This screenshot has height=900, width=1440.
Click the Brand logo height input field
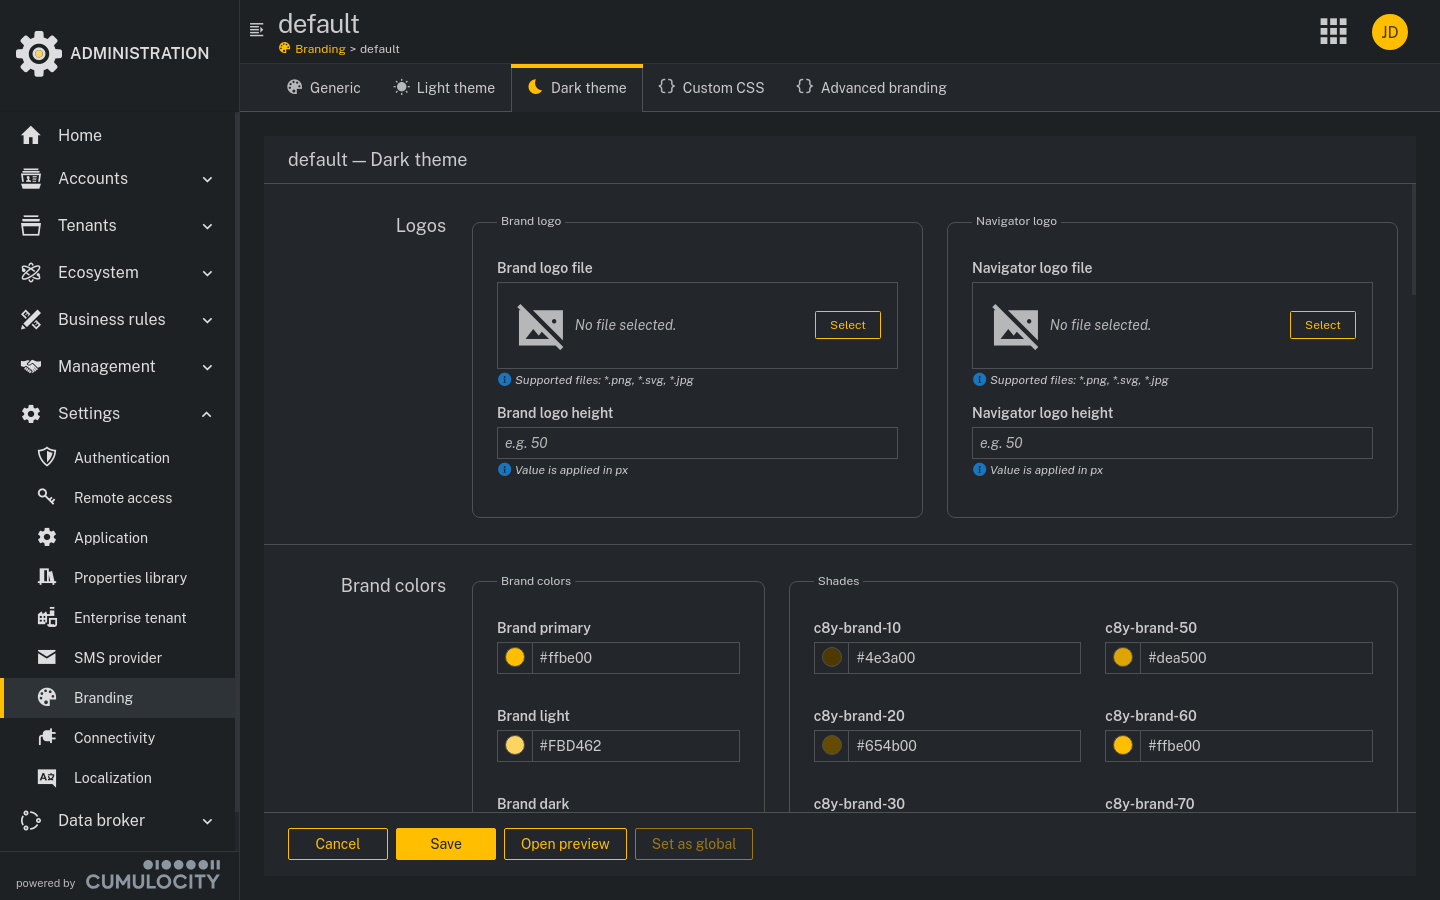pyautogui.click(x=697, y=442)
